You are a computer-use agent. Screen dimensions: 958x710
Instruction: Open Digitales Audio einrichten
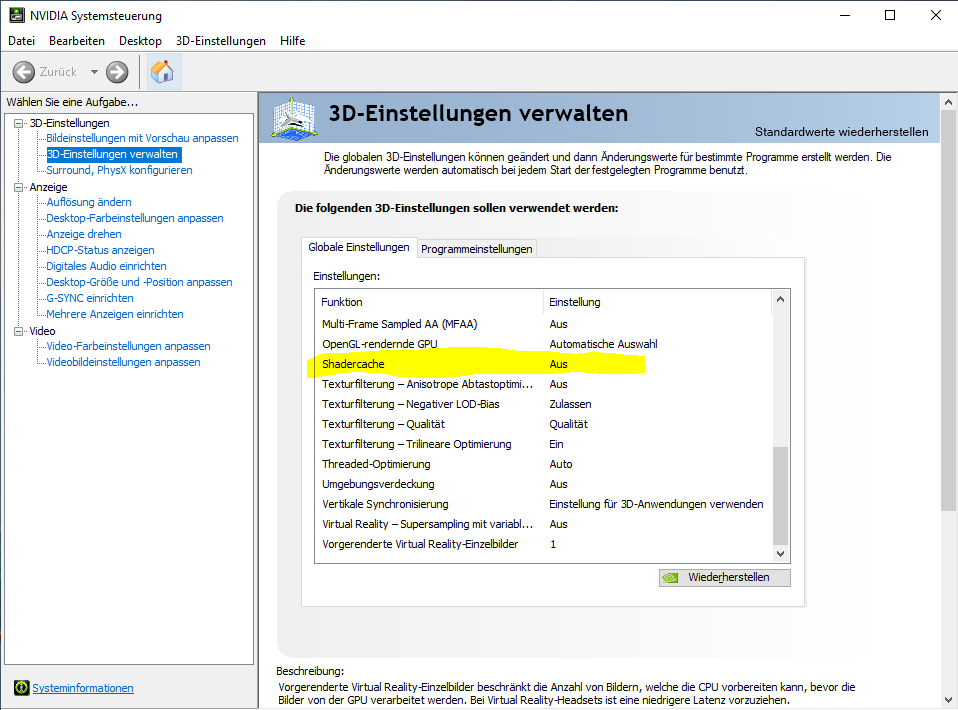pyautogui.click(x=106, y=266)
